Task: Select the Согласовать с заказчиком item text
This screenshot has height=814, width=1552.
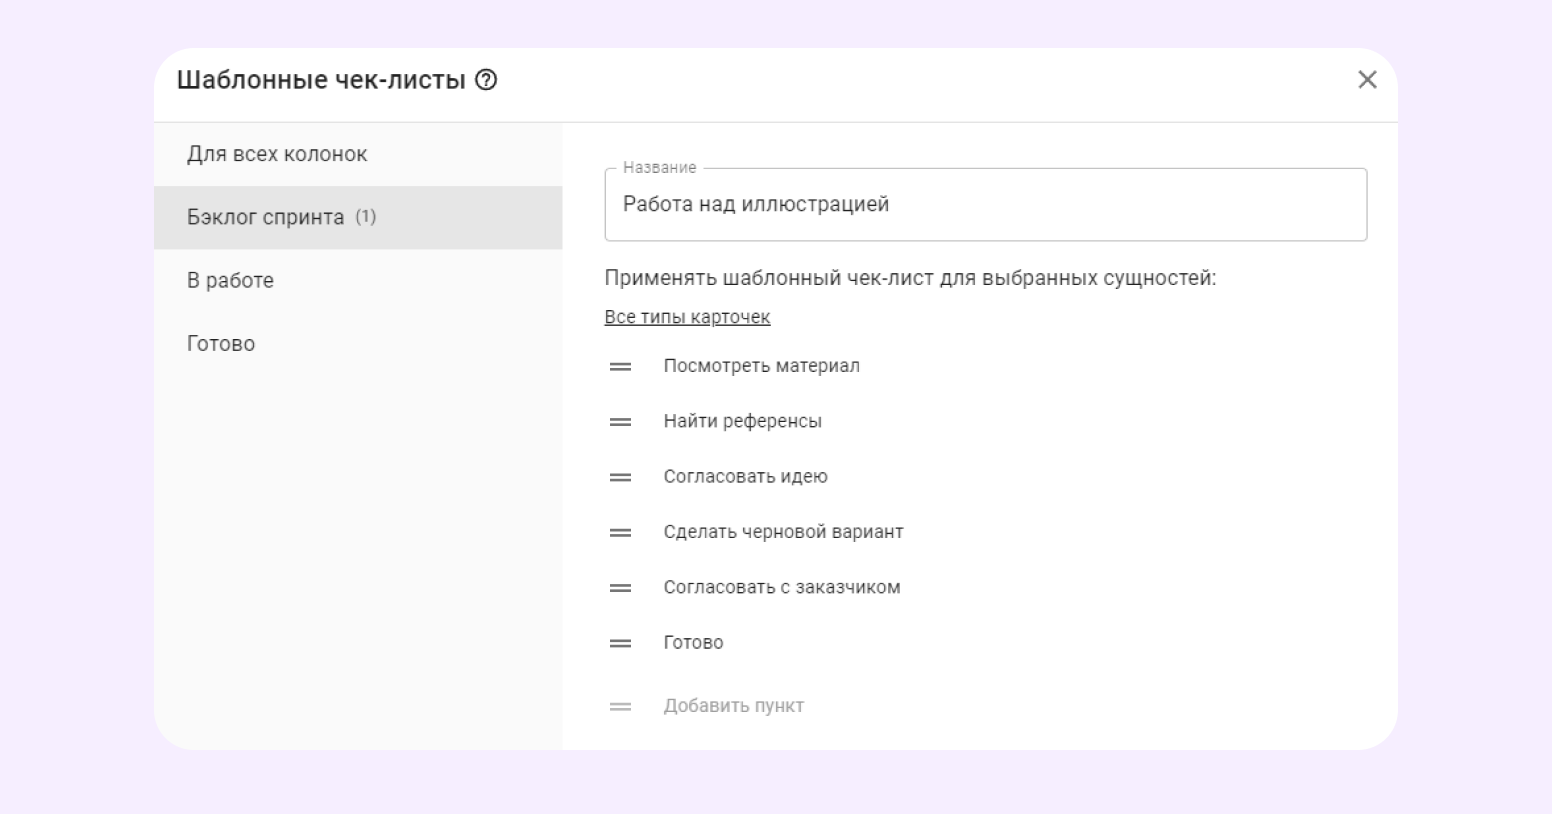Action: coord(782,587)
